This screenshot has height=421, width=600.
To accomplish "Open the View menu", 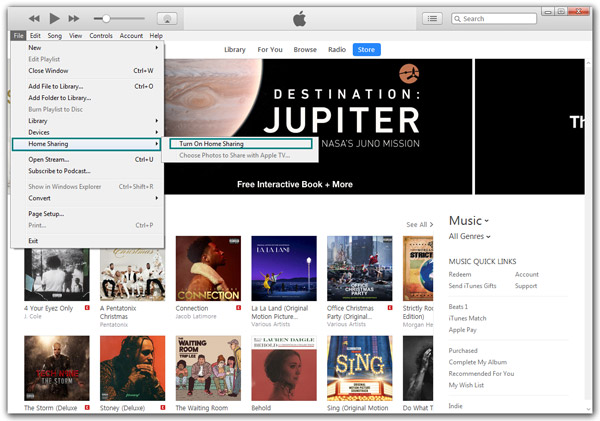I will pos(75,36).
